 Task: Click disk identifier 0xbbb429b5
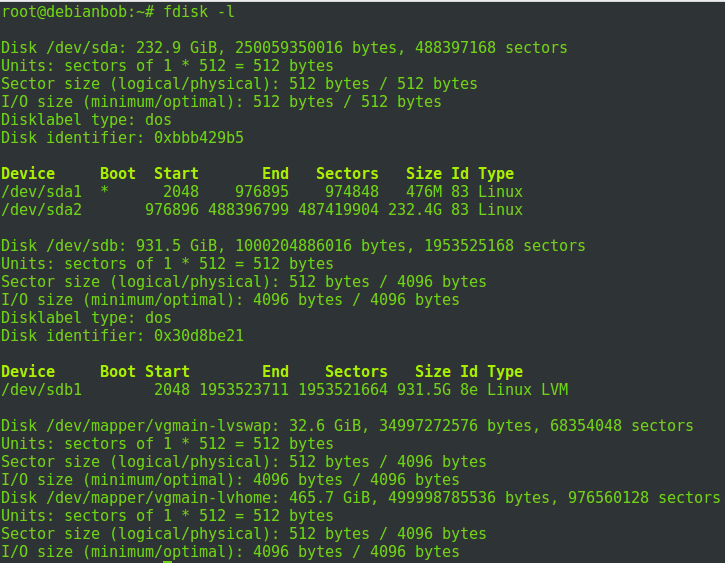pyautogui.click(x=199, y=137)
